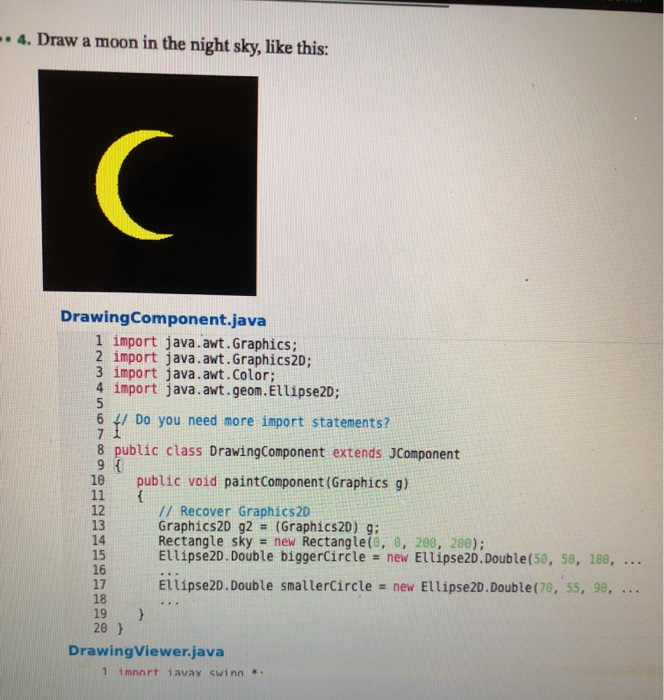Click the line 'import java.awt.Color;'
The height and width of the screenshot is (700, 664).
click(x=194, y=374)
